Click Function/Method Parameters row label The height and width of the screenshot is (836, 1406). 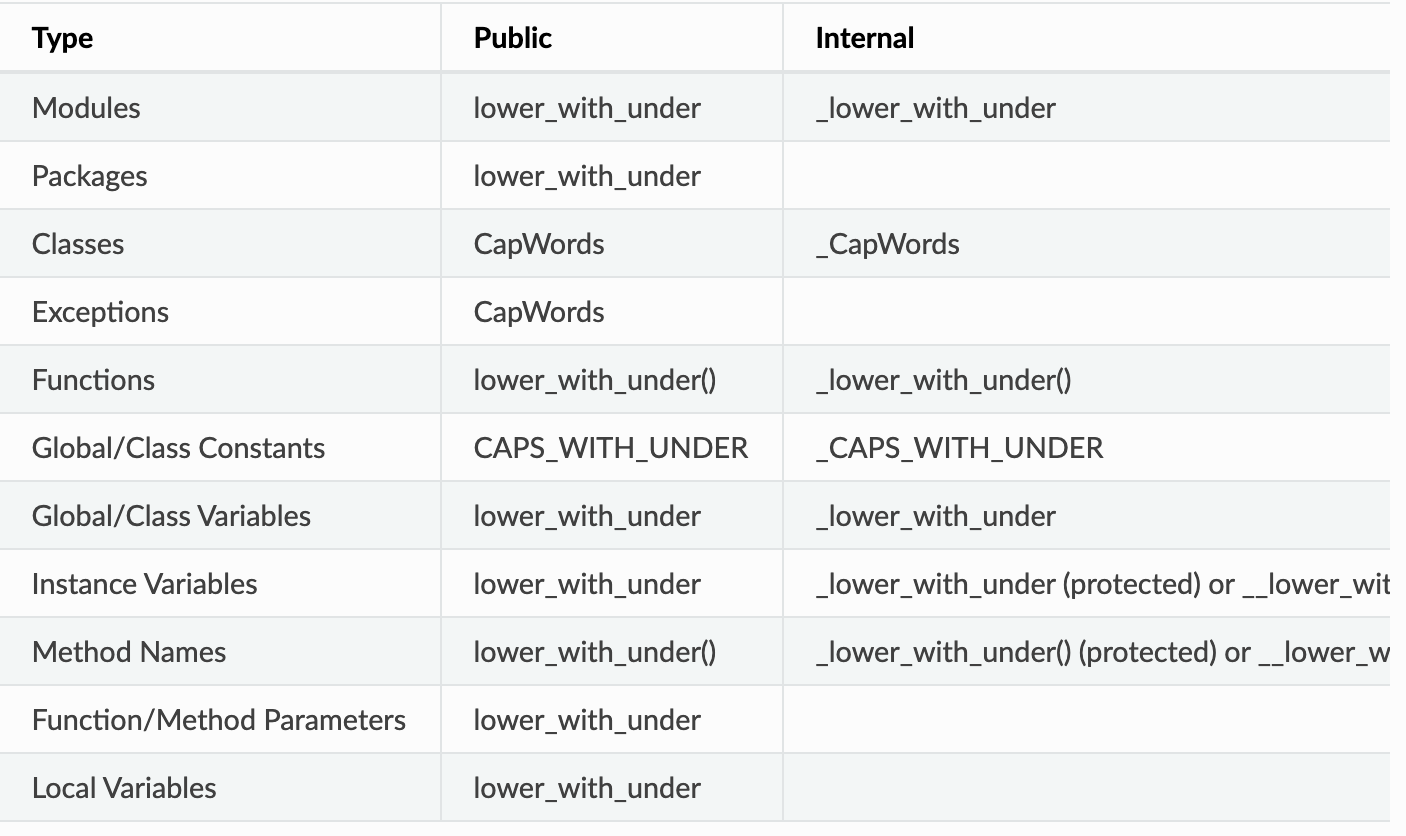pyautogui.click(x=219, y=719)
